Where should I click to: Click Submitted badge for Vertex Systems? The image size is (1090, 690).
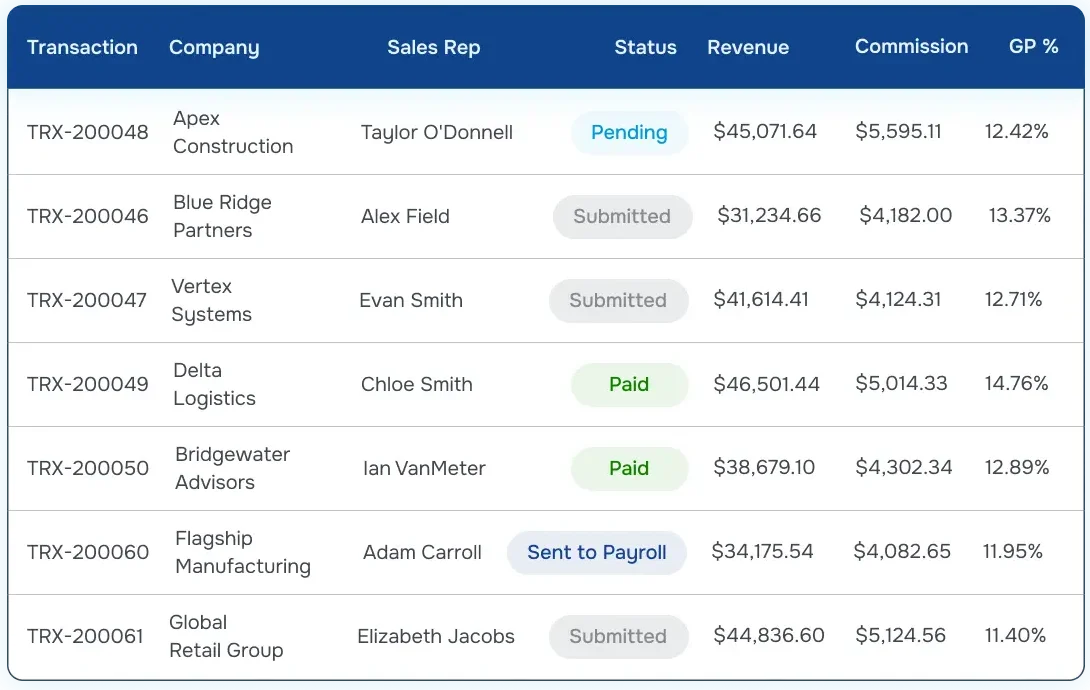(x=618, y=300)
